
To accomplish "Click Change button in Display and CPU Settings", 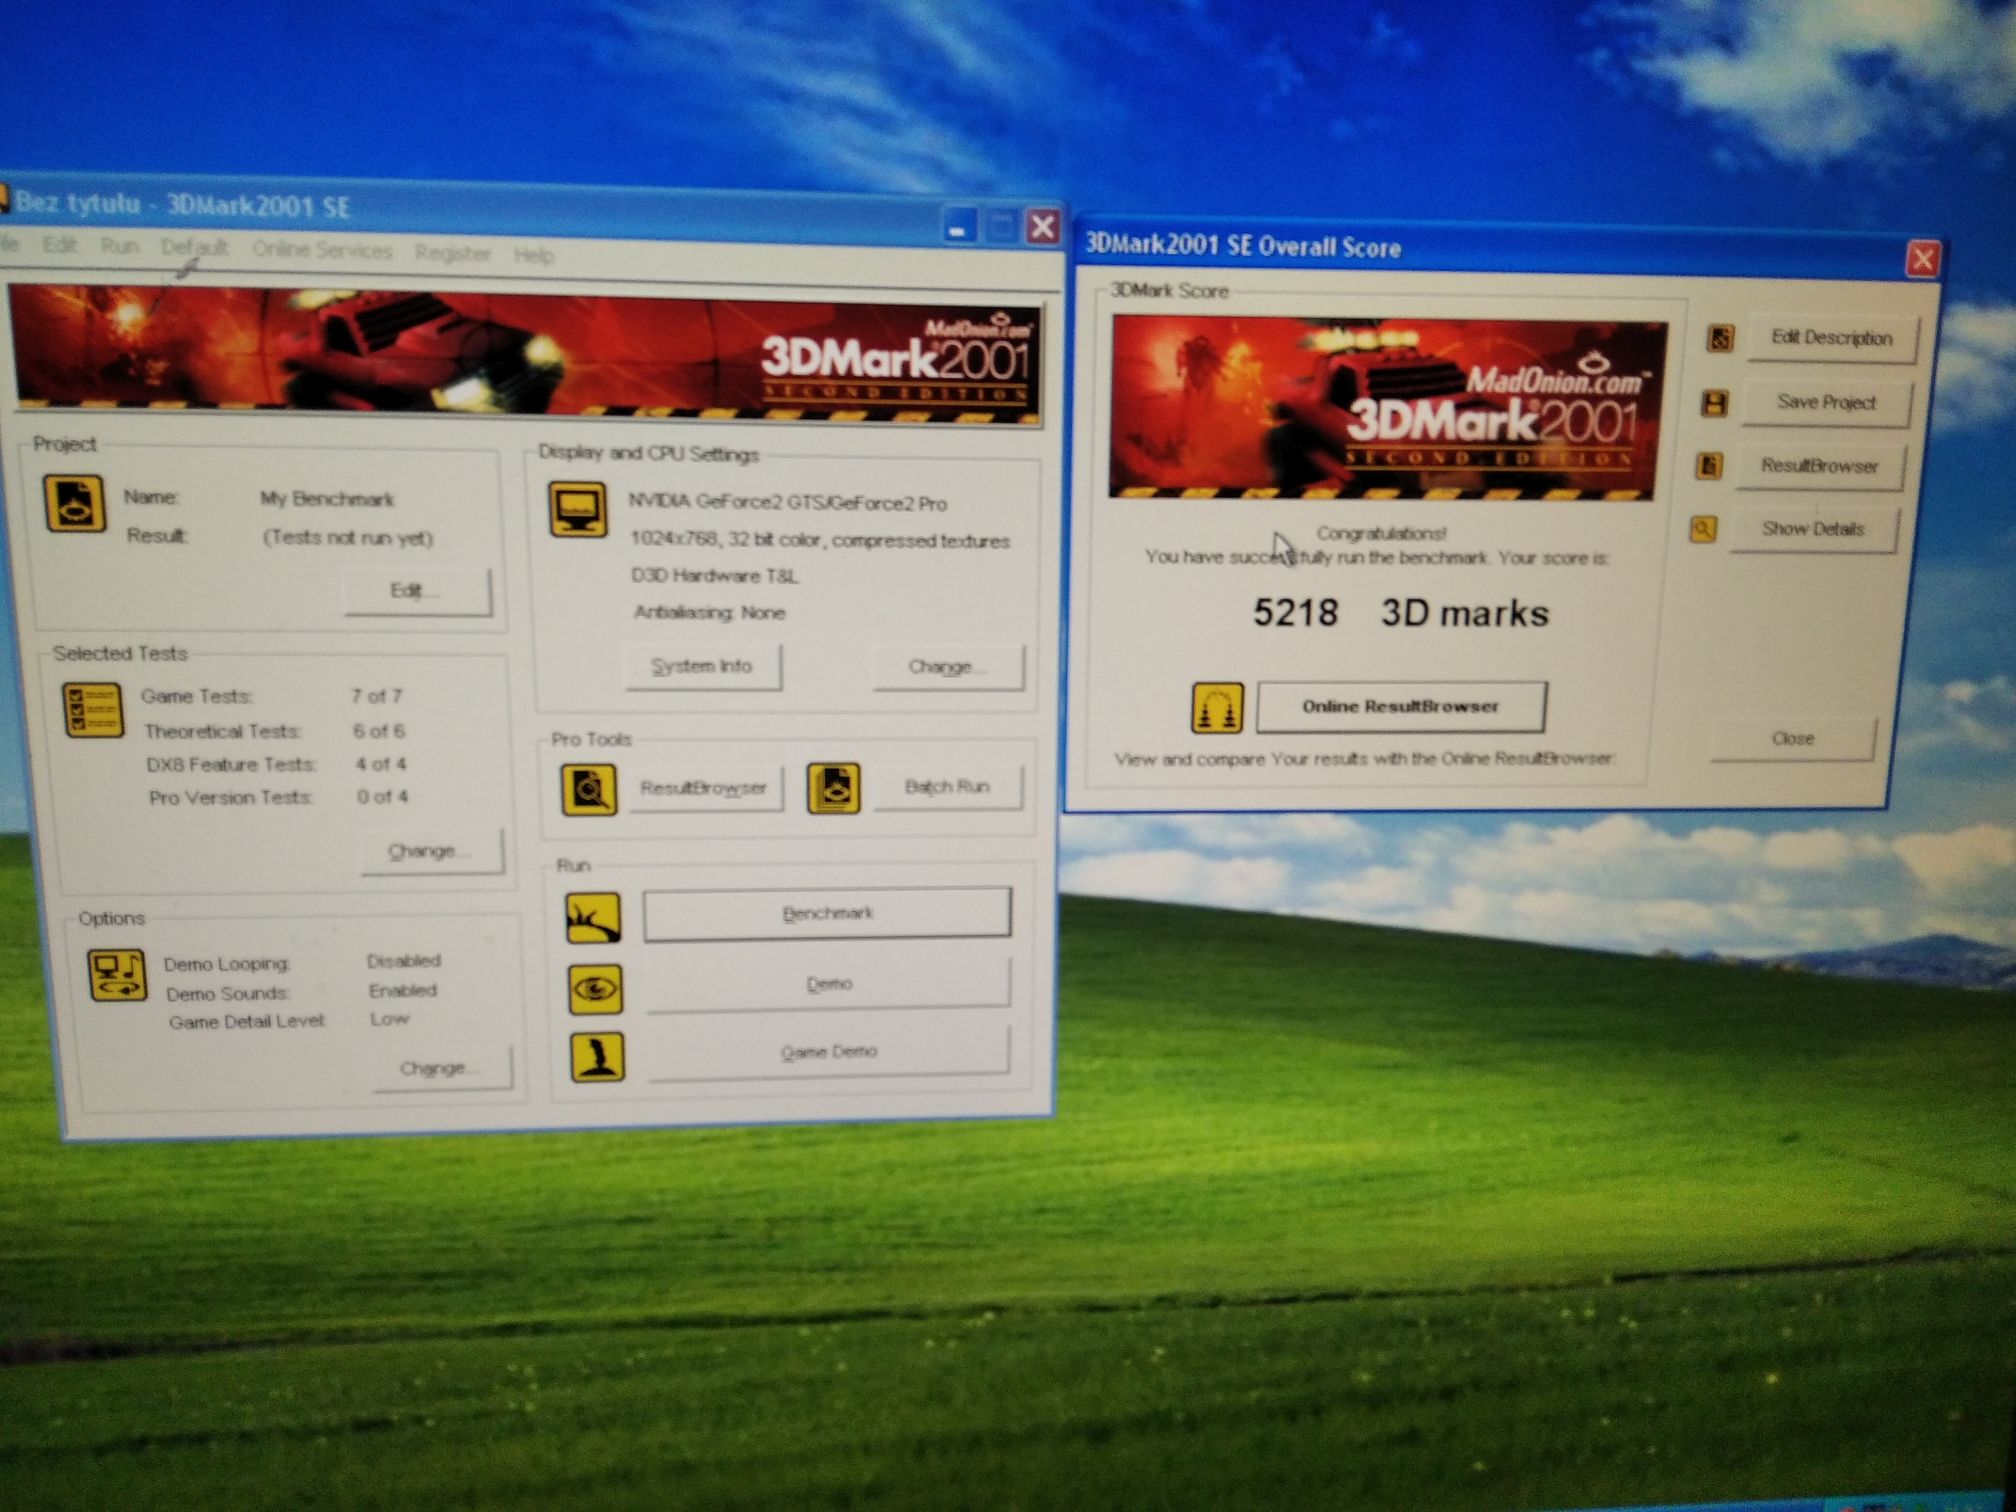I will (x=948, y=667).
